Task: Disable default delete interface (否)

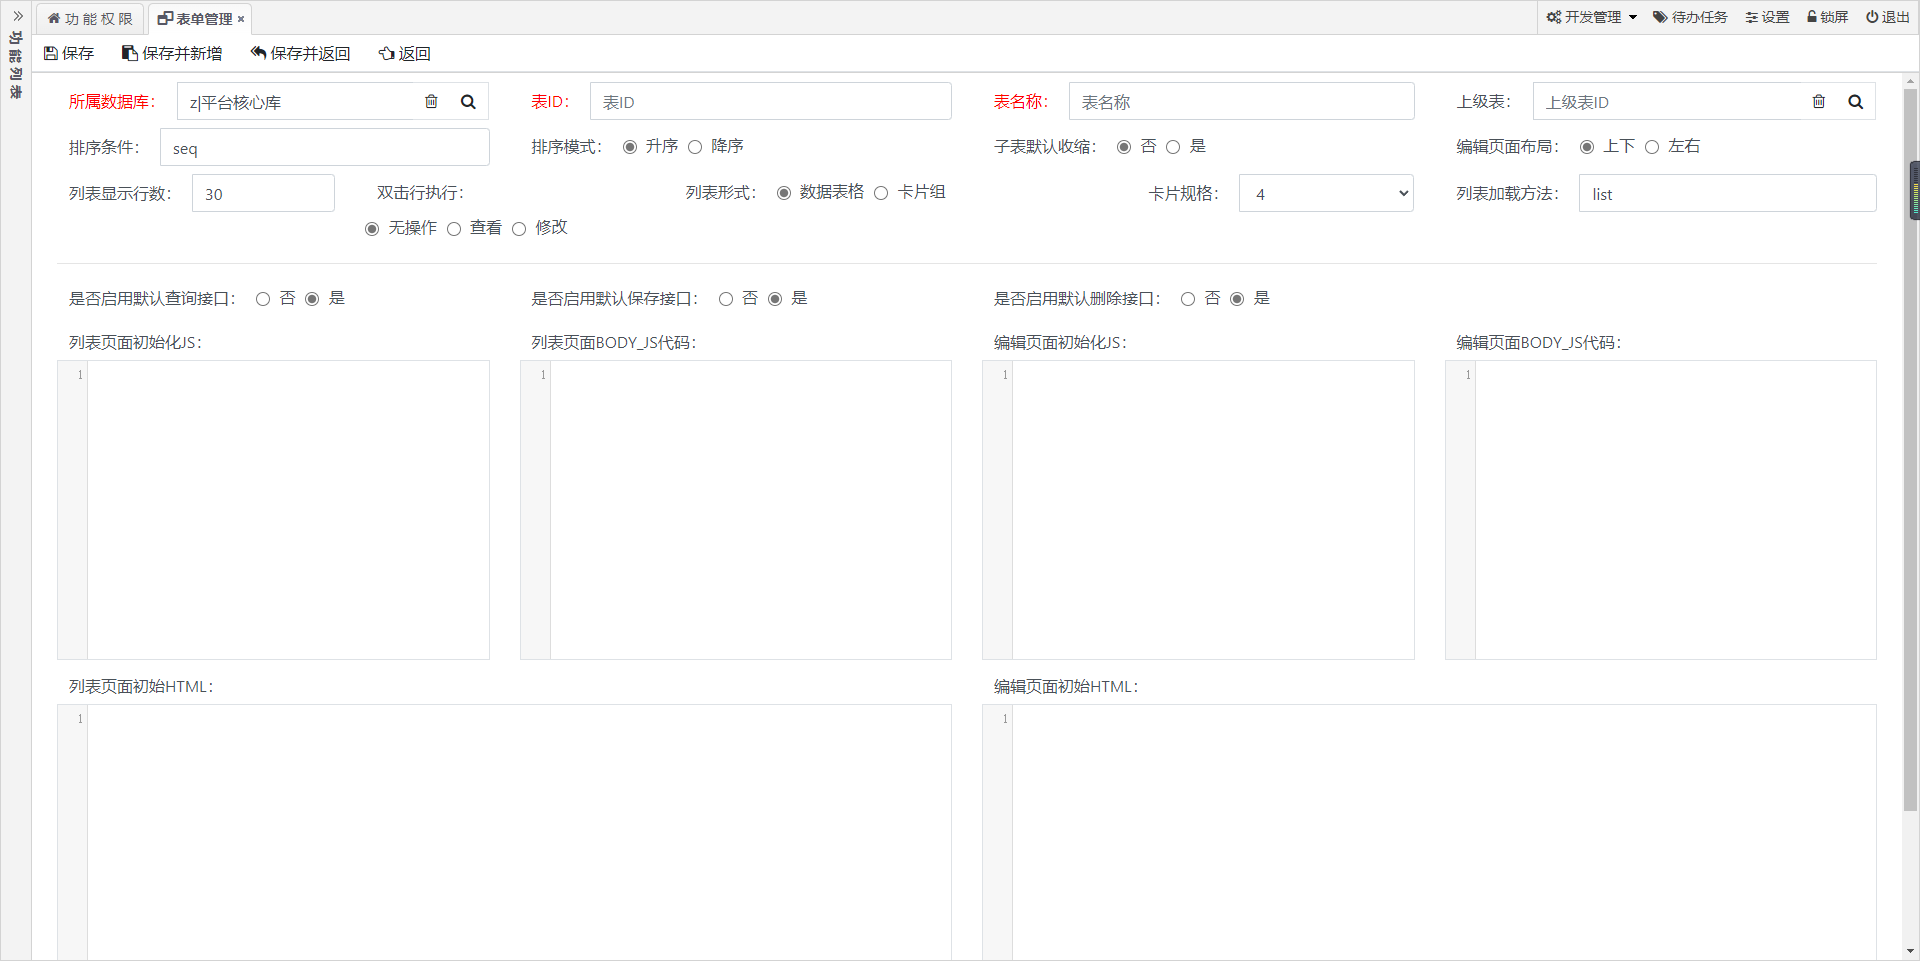Action: (x=1188, y=299)
